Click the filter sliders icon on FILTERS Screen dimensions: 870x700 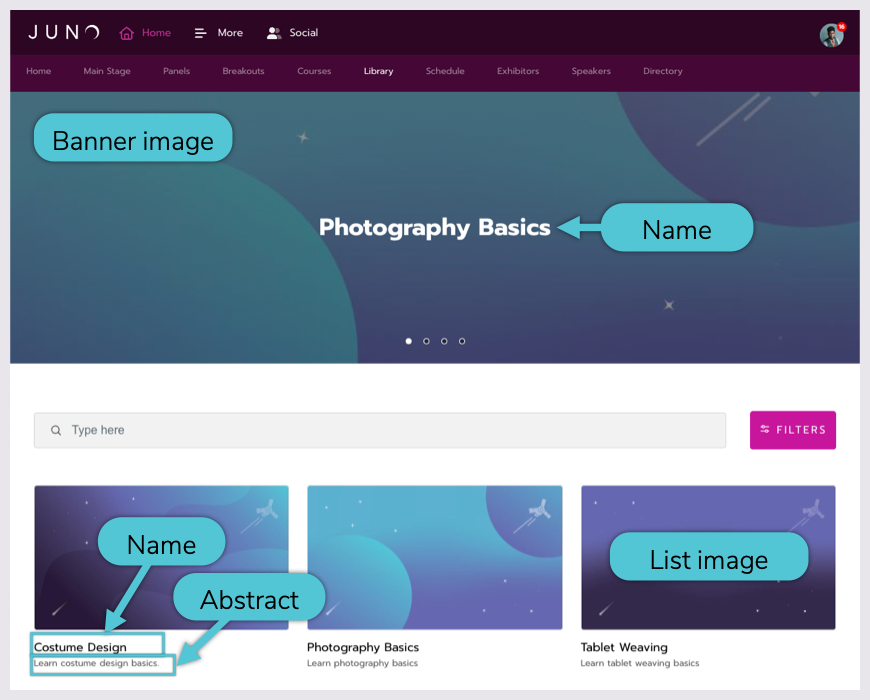[x=765, y=429]
